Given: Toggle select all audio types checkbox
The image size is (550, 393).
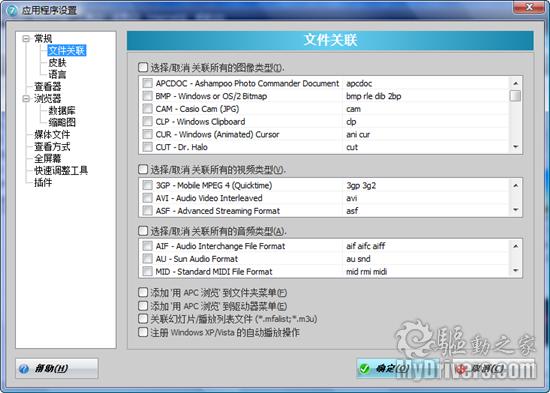Looking at the screenshot, I should click(143, 231).
